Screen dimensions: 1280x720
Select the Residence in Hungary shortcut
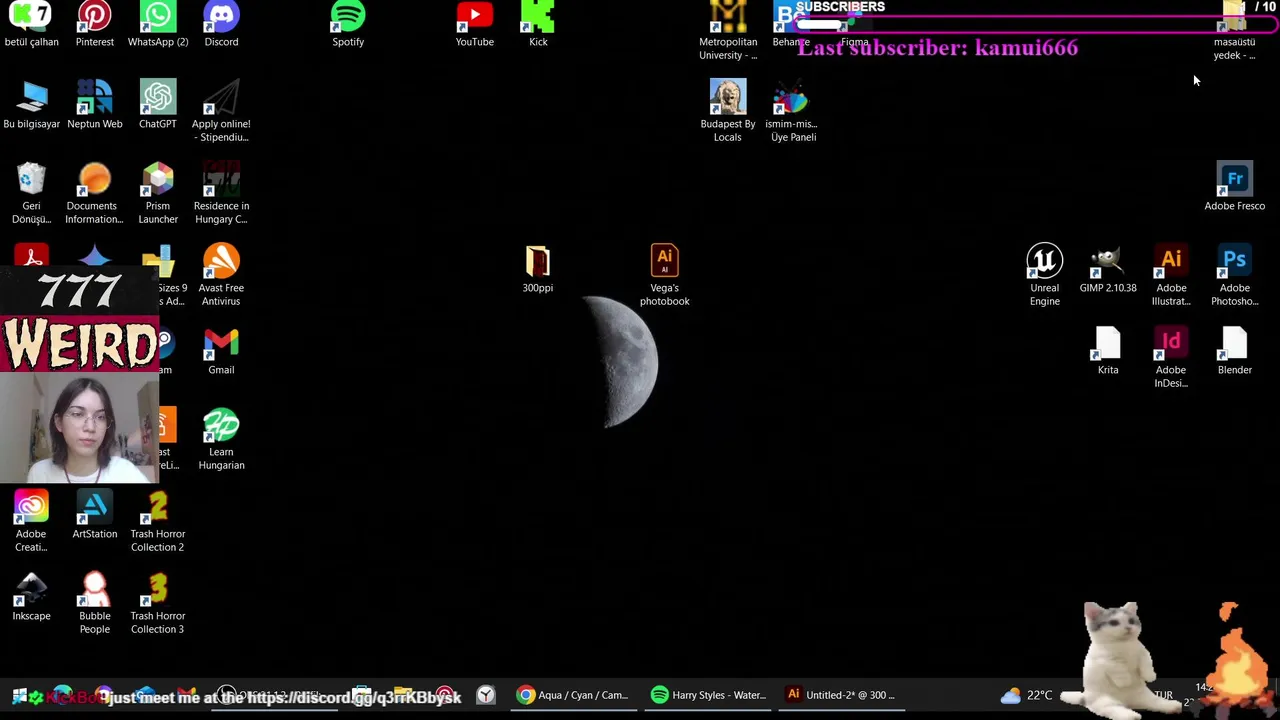click(221, 193)
